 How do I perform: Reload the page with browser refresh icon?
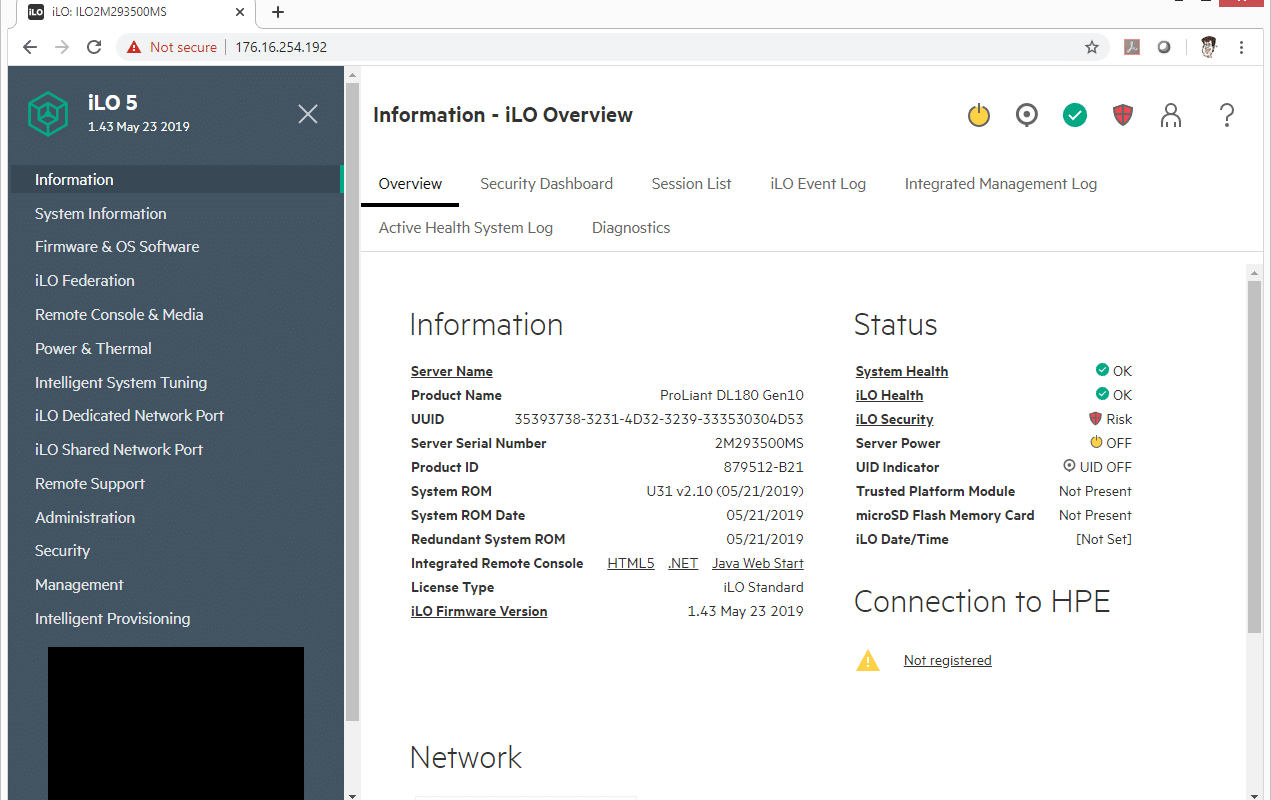point(94,47)
